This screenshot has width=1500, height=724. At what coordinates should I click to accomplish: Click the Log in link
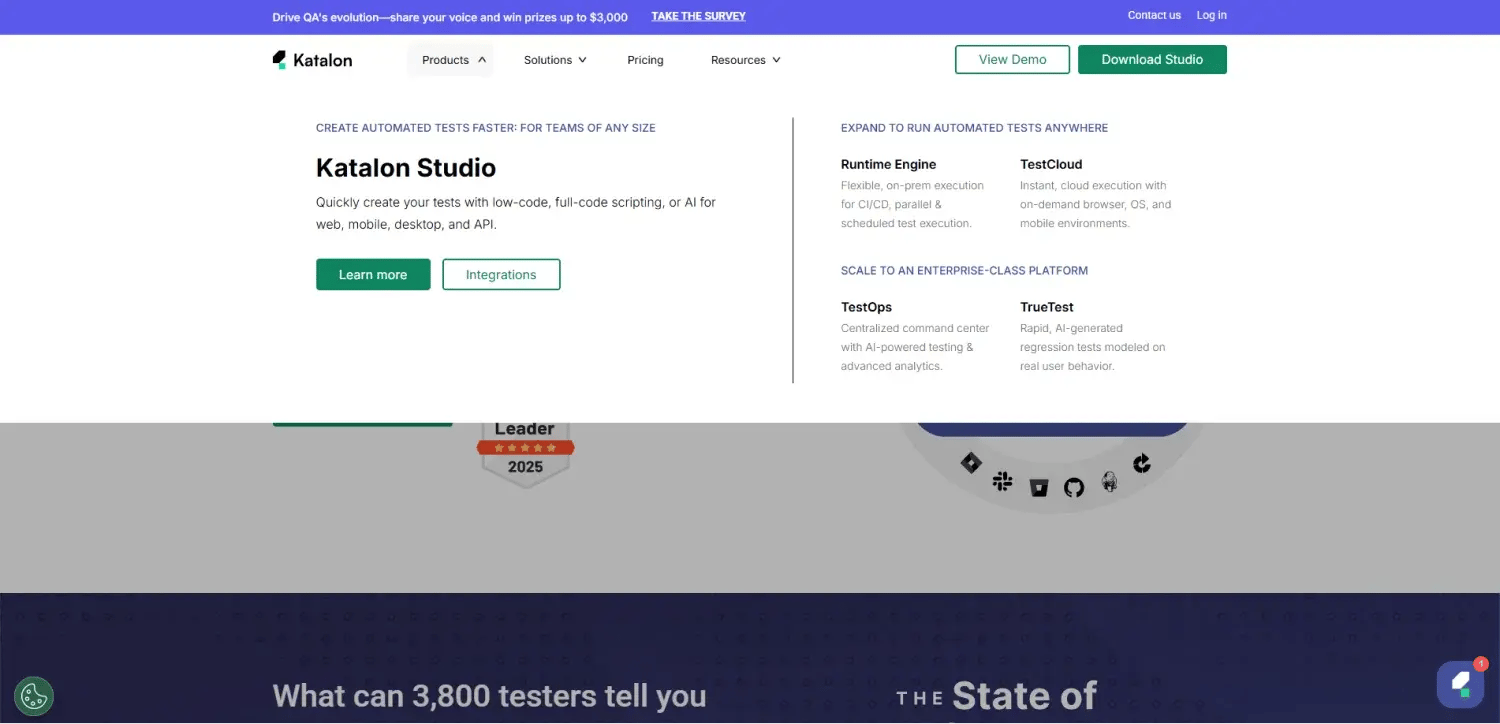tap(1211, 15)
